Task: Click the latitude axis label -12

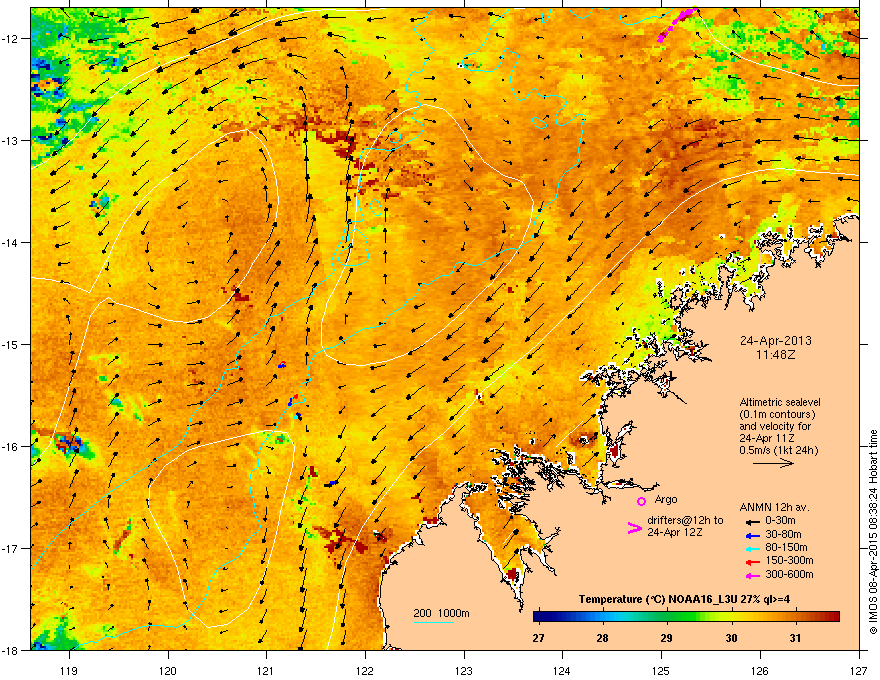Action: 12,38
